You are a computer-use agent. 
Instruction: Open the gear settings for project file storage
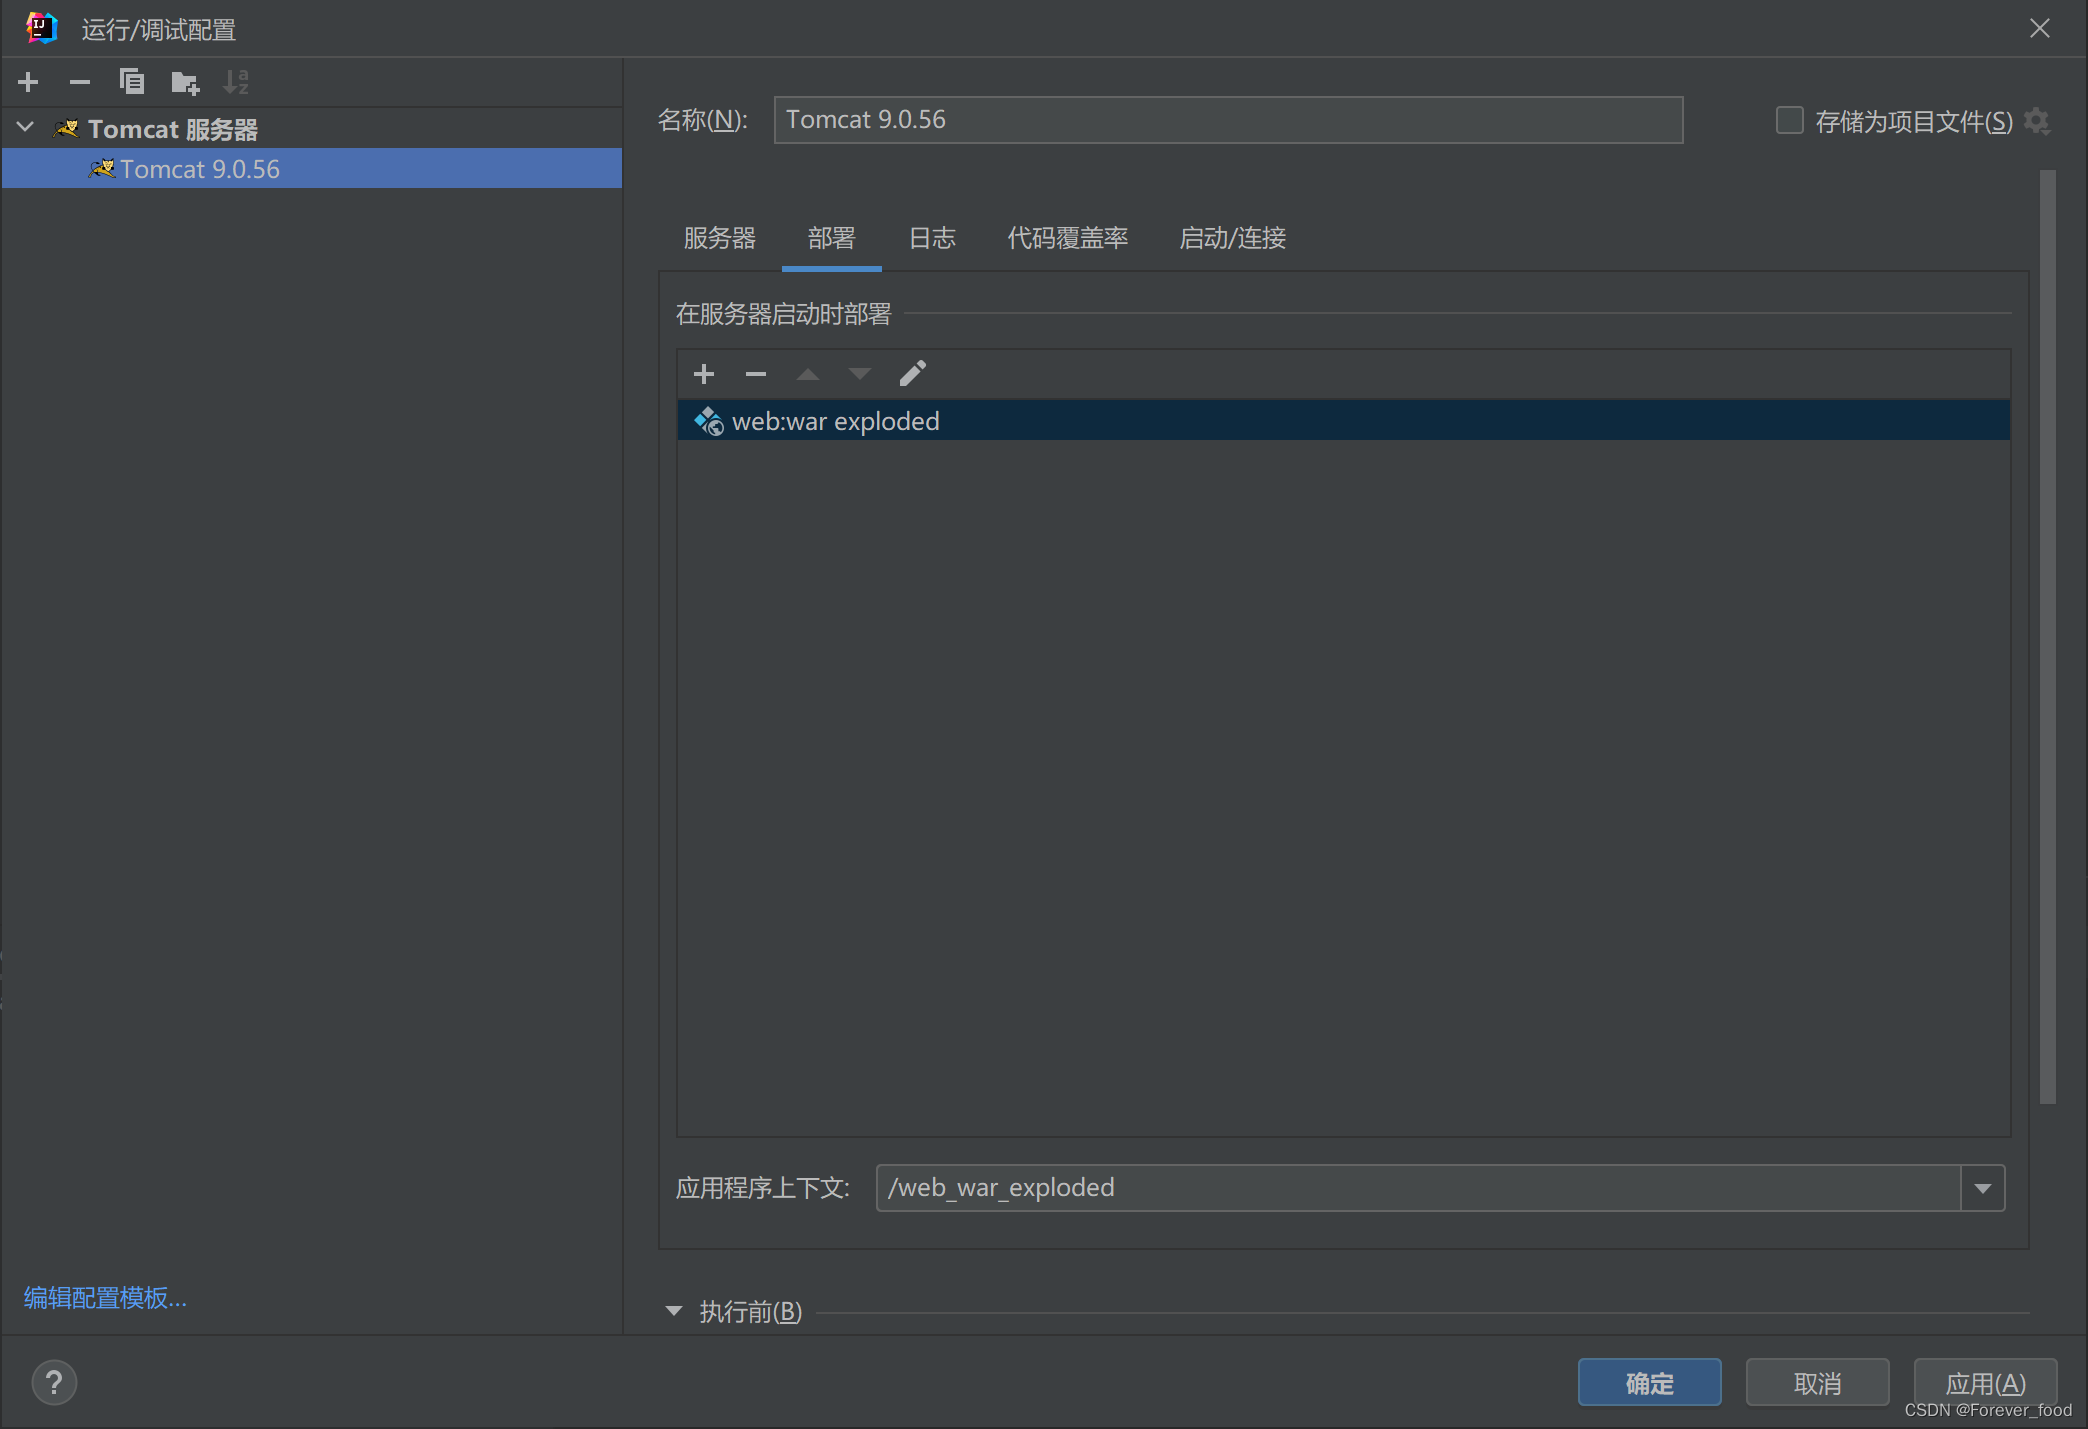pyautogui.click(x=2037, y=121)
